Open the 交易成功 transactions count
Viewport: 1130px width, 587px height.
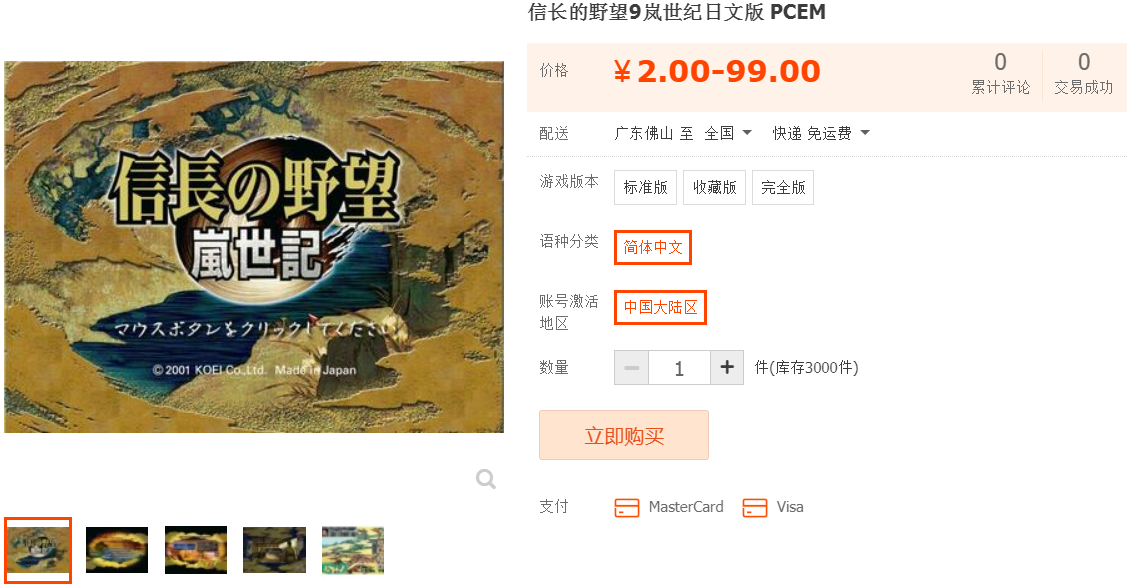(x=1084, y=73)
